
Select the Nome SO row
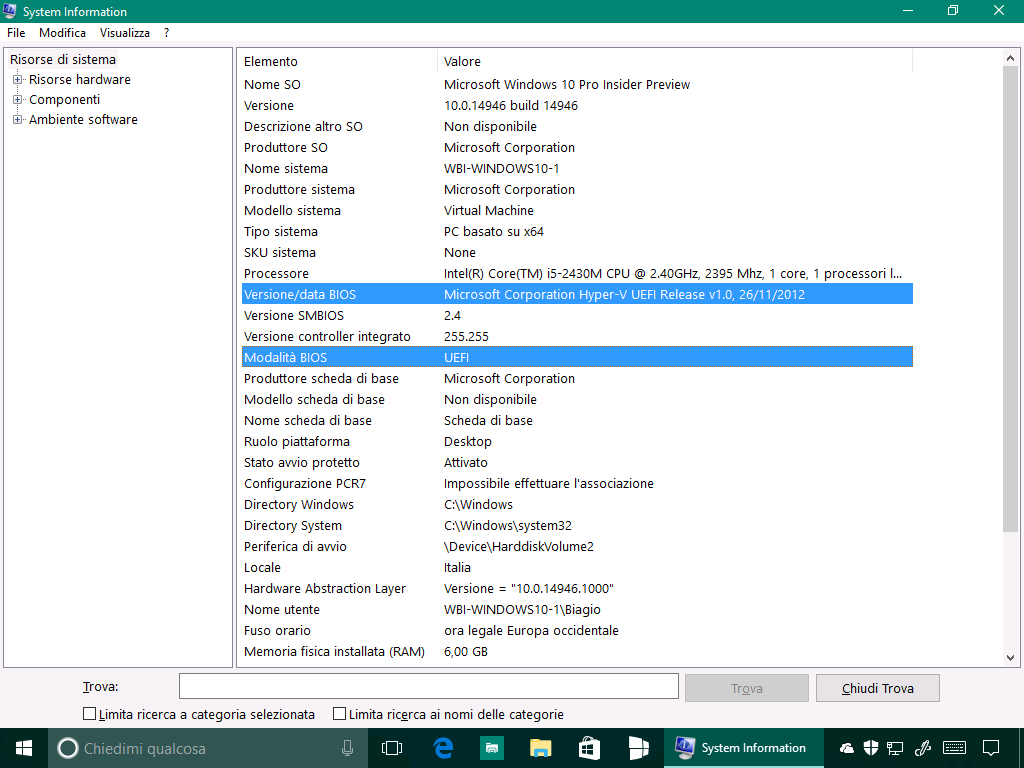tap(577, 84)
